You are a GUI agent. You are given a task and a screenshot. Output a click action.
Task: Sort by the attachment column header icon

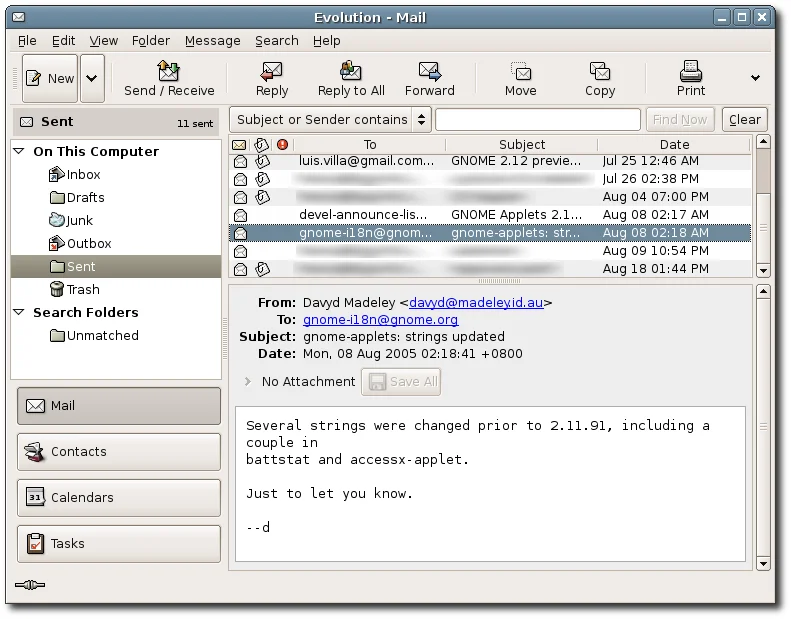pos(261,145)
